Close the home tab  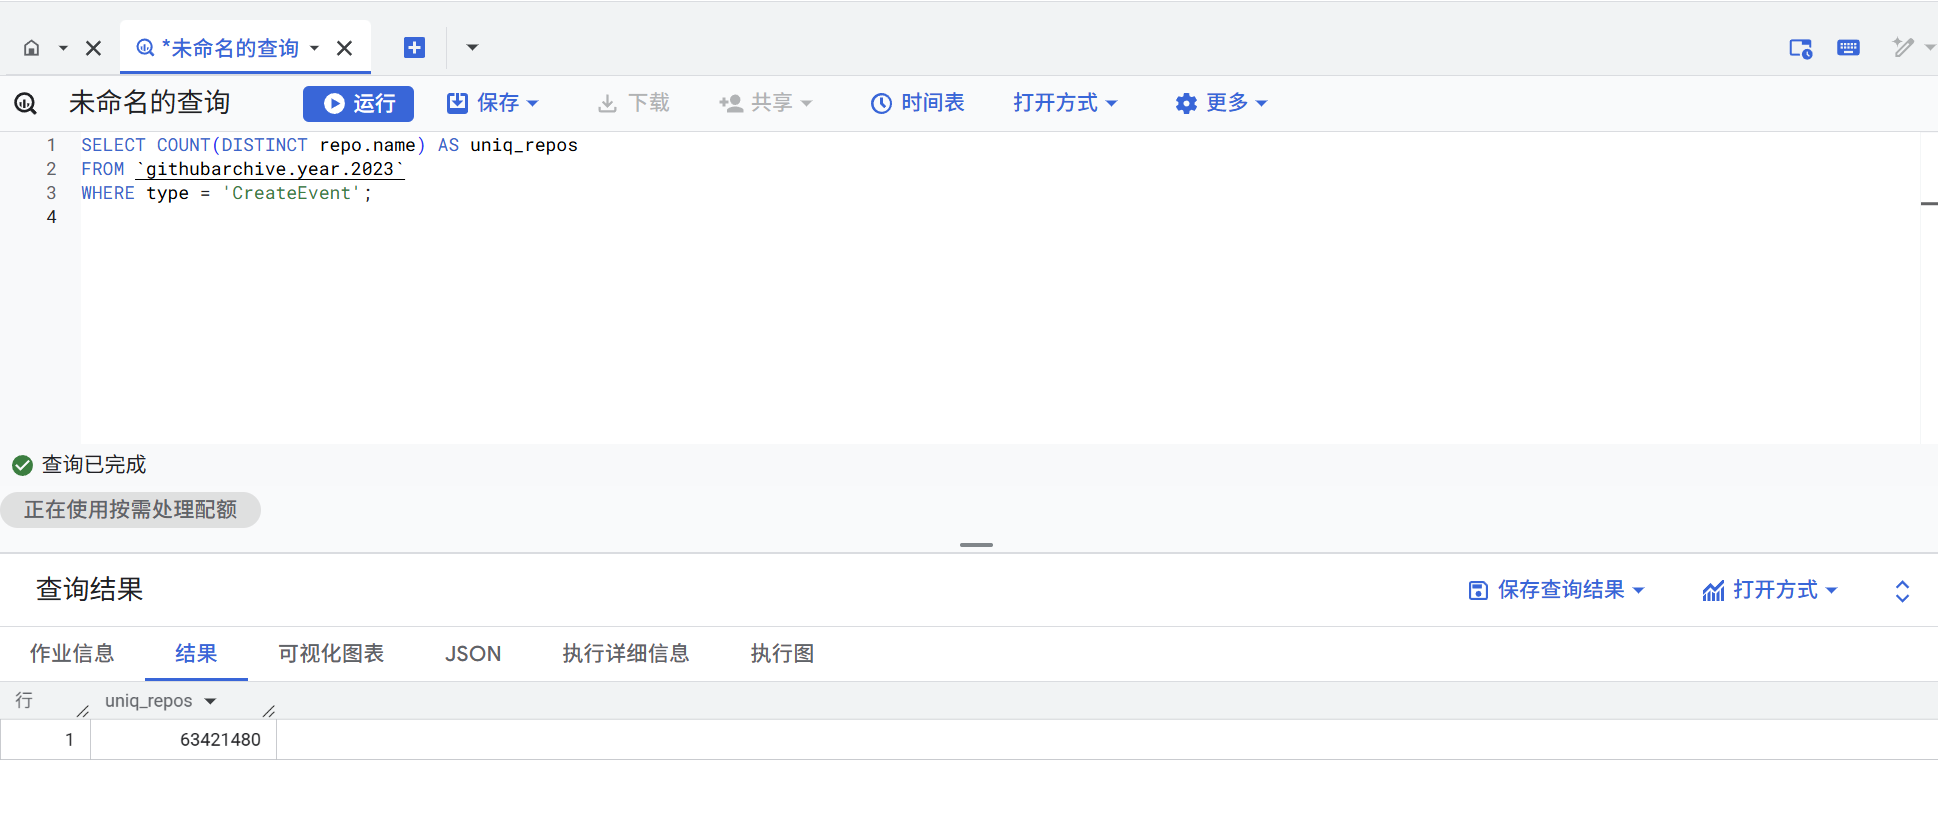[94, 48]
